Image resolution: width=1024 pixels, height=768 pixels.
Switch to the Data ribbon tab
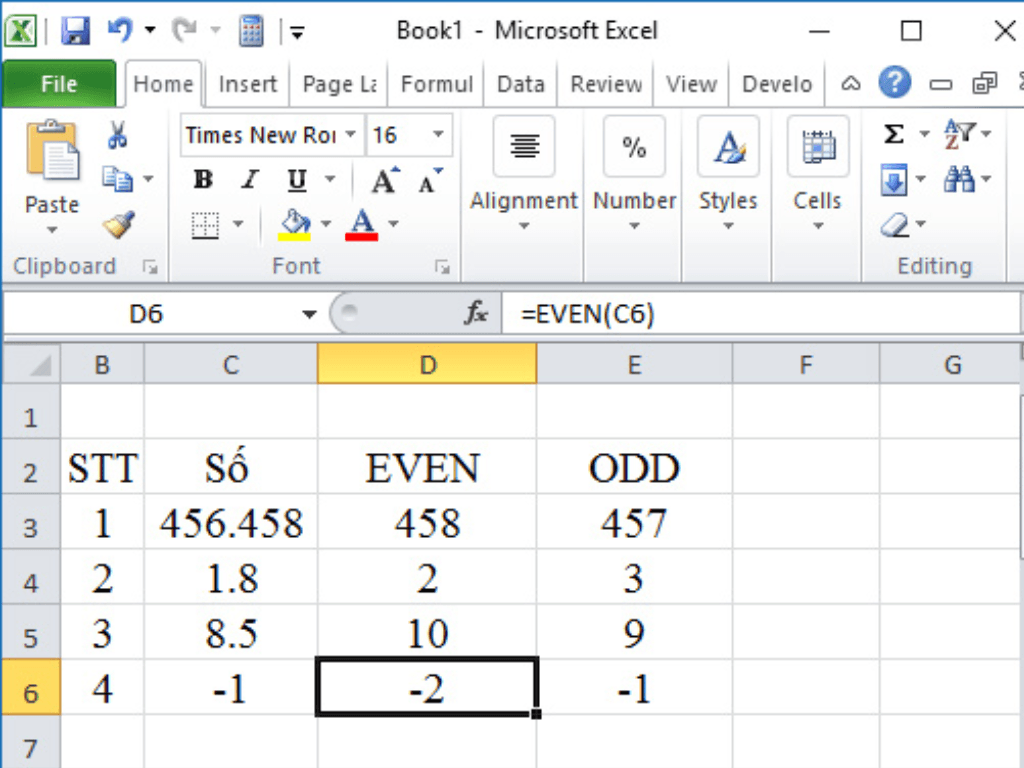pos(520,84)
